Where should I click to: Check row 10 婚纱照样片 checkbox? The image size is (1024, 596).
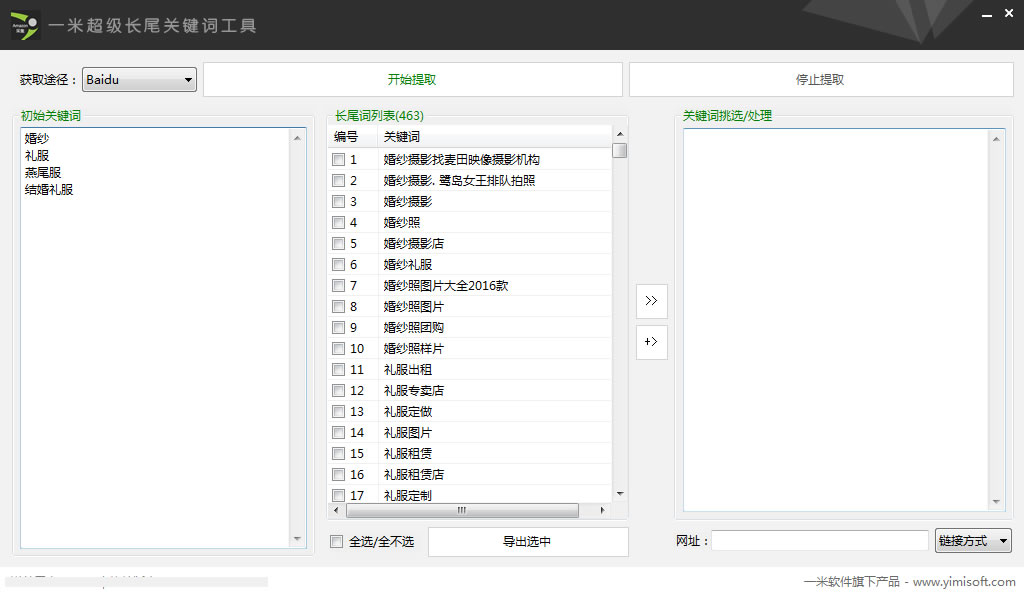(x=338, y=349)
